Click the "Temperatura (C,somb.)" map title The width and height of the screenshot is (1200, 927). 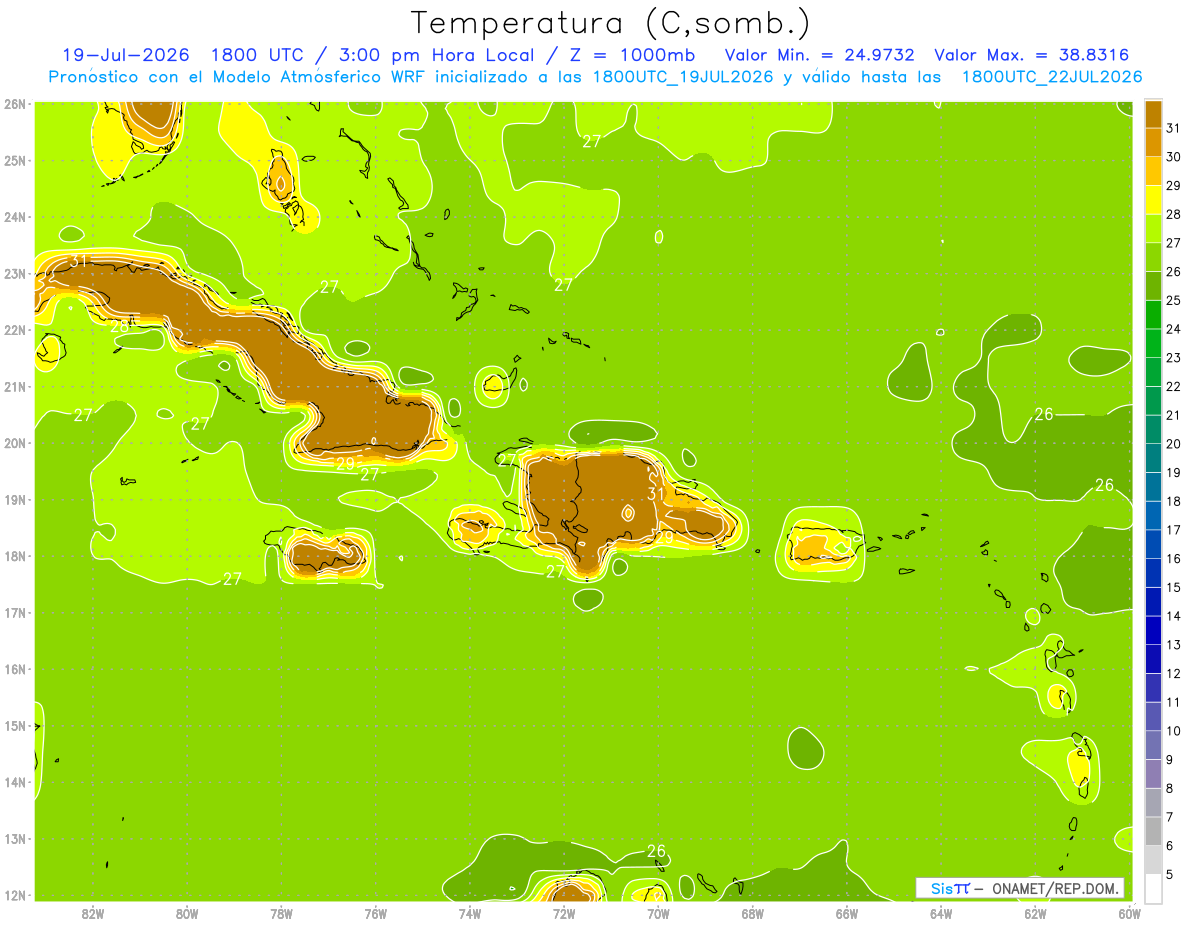610,23
